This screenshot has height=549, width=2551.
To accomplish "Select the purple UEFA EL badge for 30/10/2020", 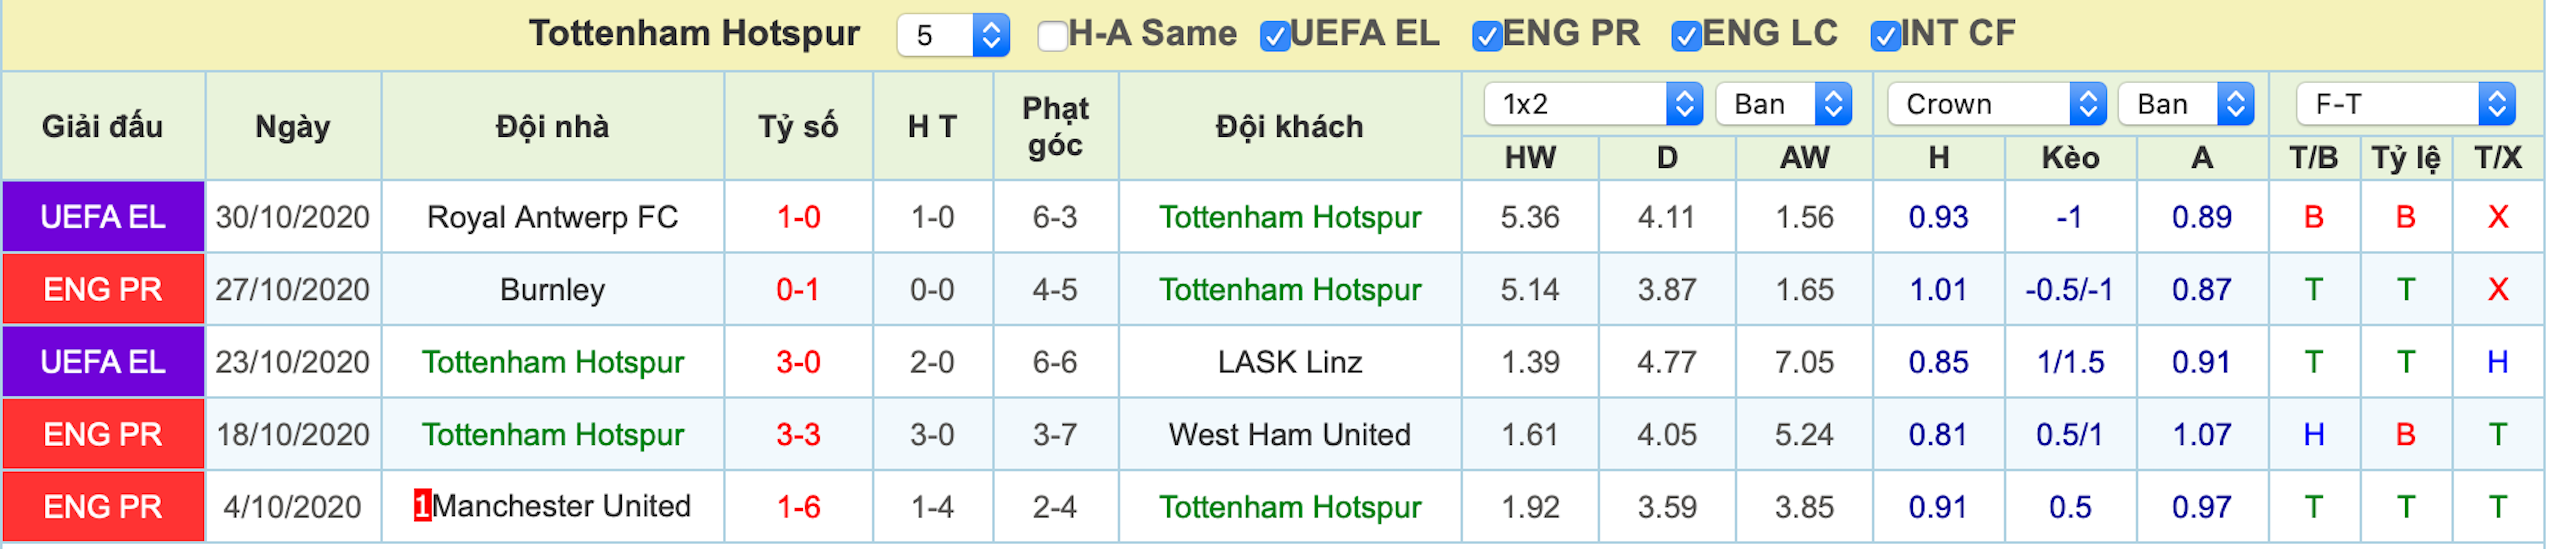I will point(103,217).
